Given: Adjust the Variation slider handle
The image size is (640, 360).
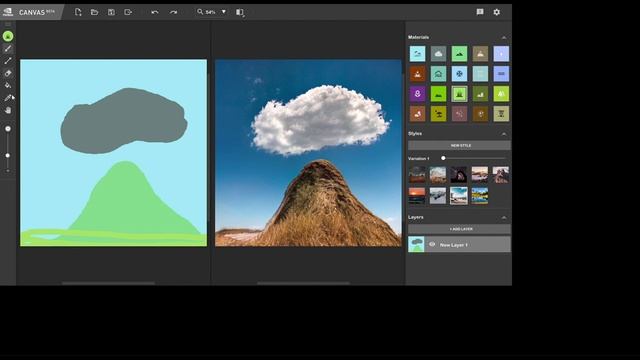Looking at the screenshot, I should point(443,158).
